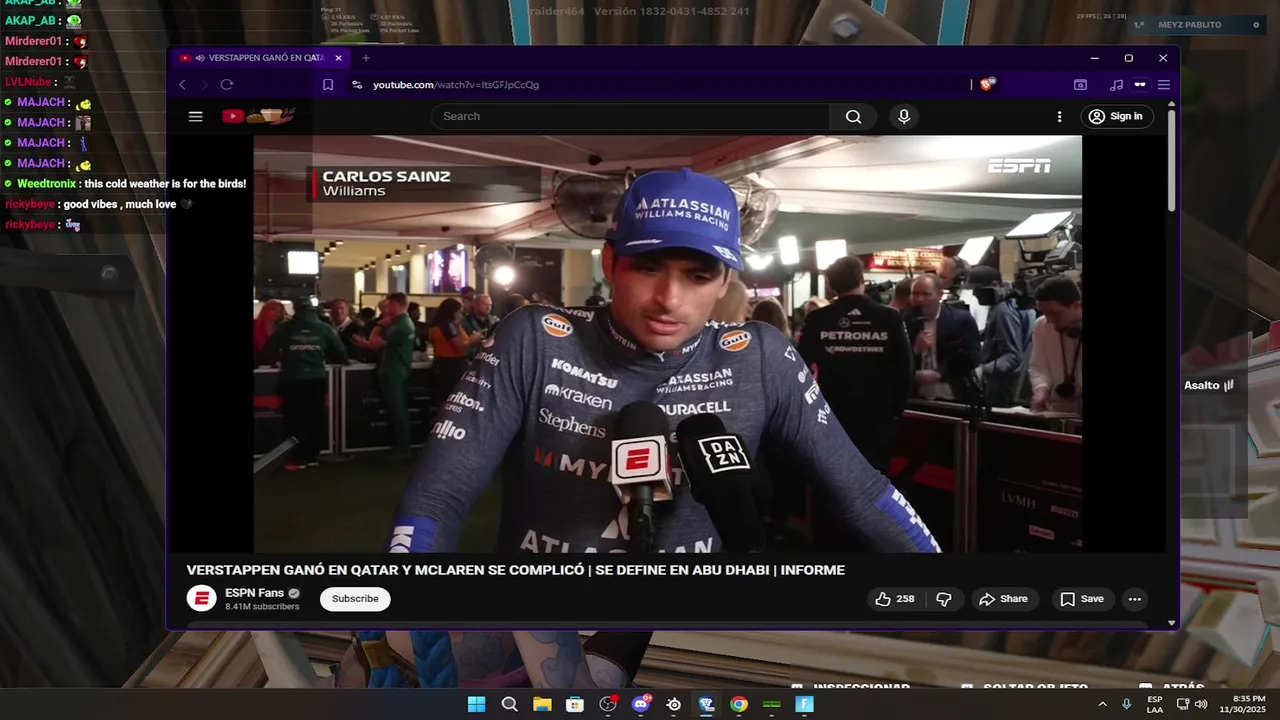
Task: Start voice search with the microphone icon
Action: [x=904, y=116]
